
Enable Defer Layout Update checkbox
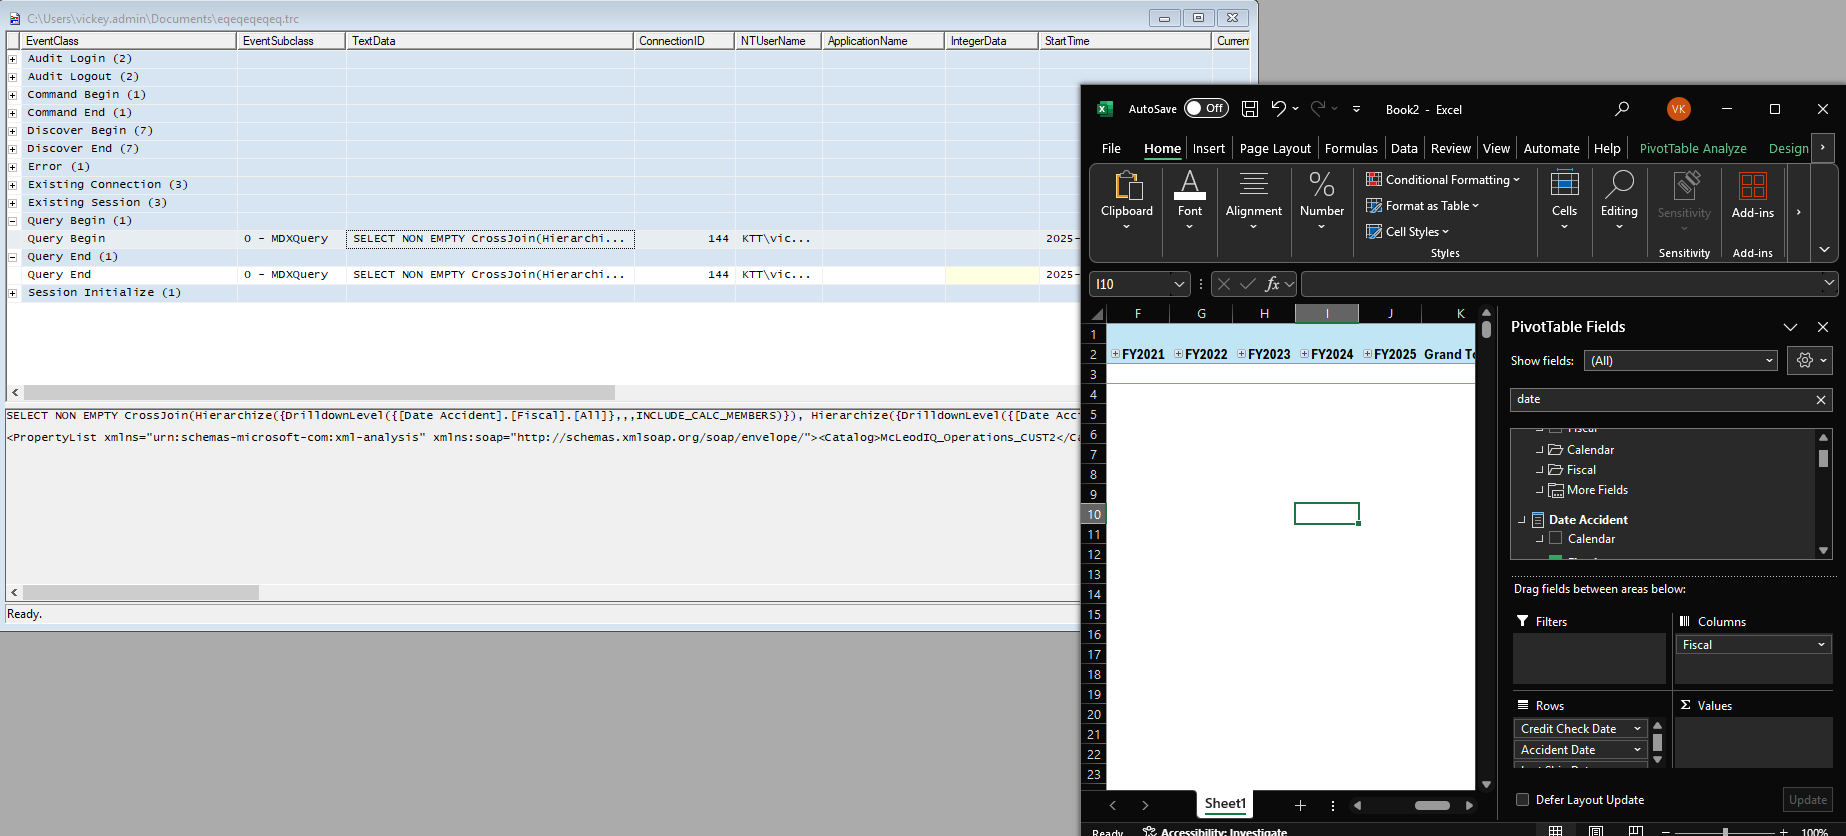tap(1523, 799)
